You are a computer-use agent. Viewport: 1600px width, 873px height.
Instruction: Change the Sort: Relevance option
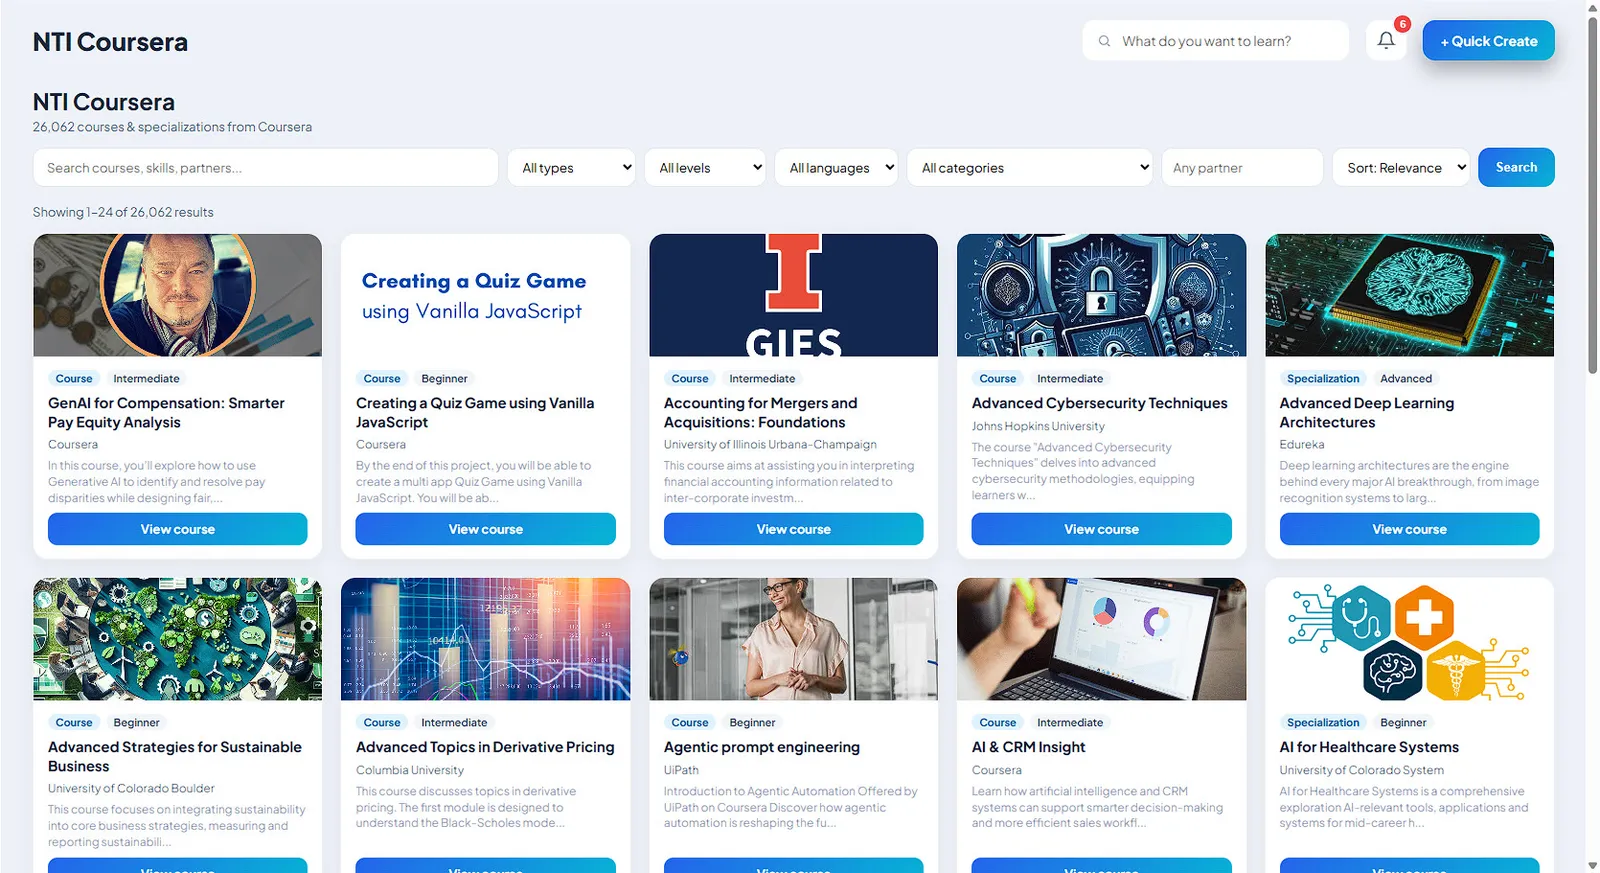[1401, 168]
